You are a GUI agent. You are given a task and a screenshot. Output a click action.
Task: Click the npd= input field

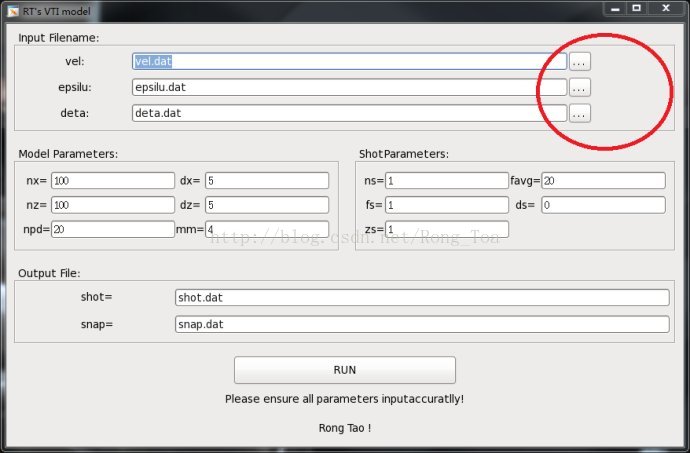(113, 229)
